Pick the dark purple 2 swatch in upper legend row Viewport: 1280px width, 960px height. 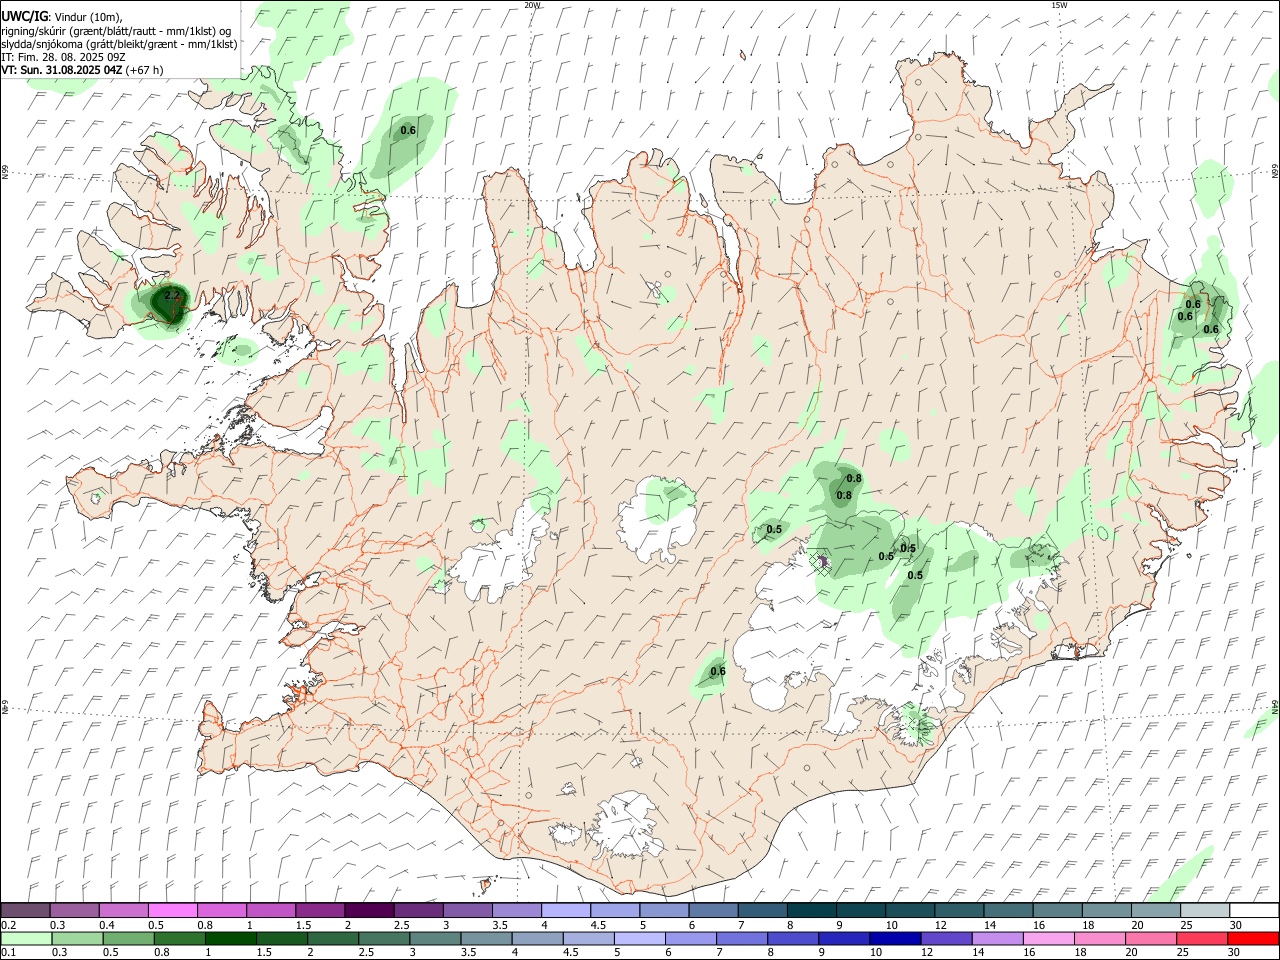click(x=369, y=911)
